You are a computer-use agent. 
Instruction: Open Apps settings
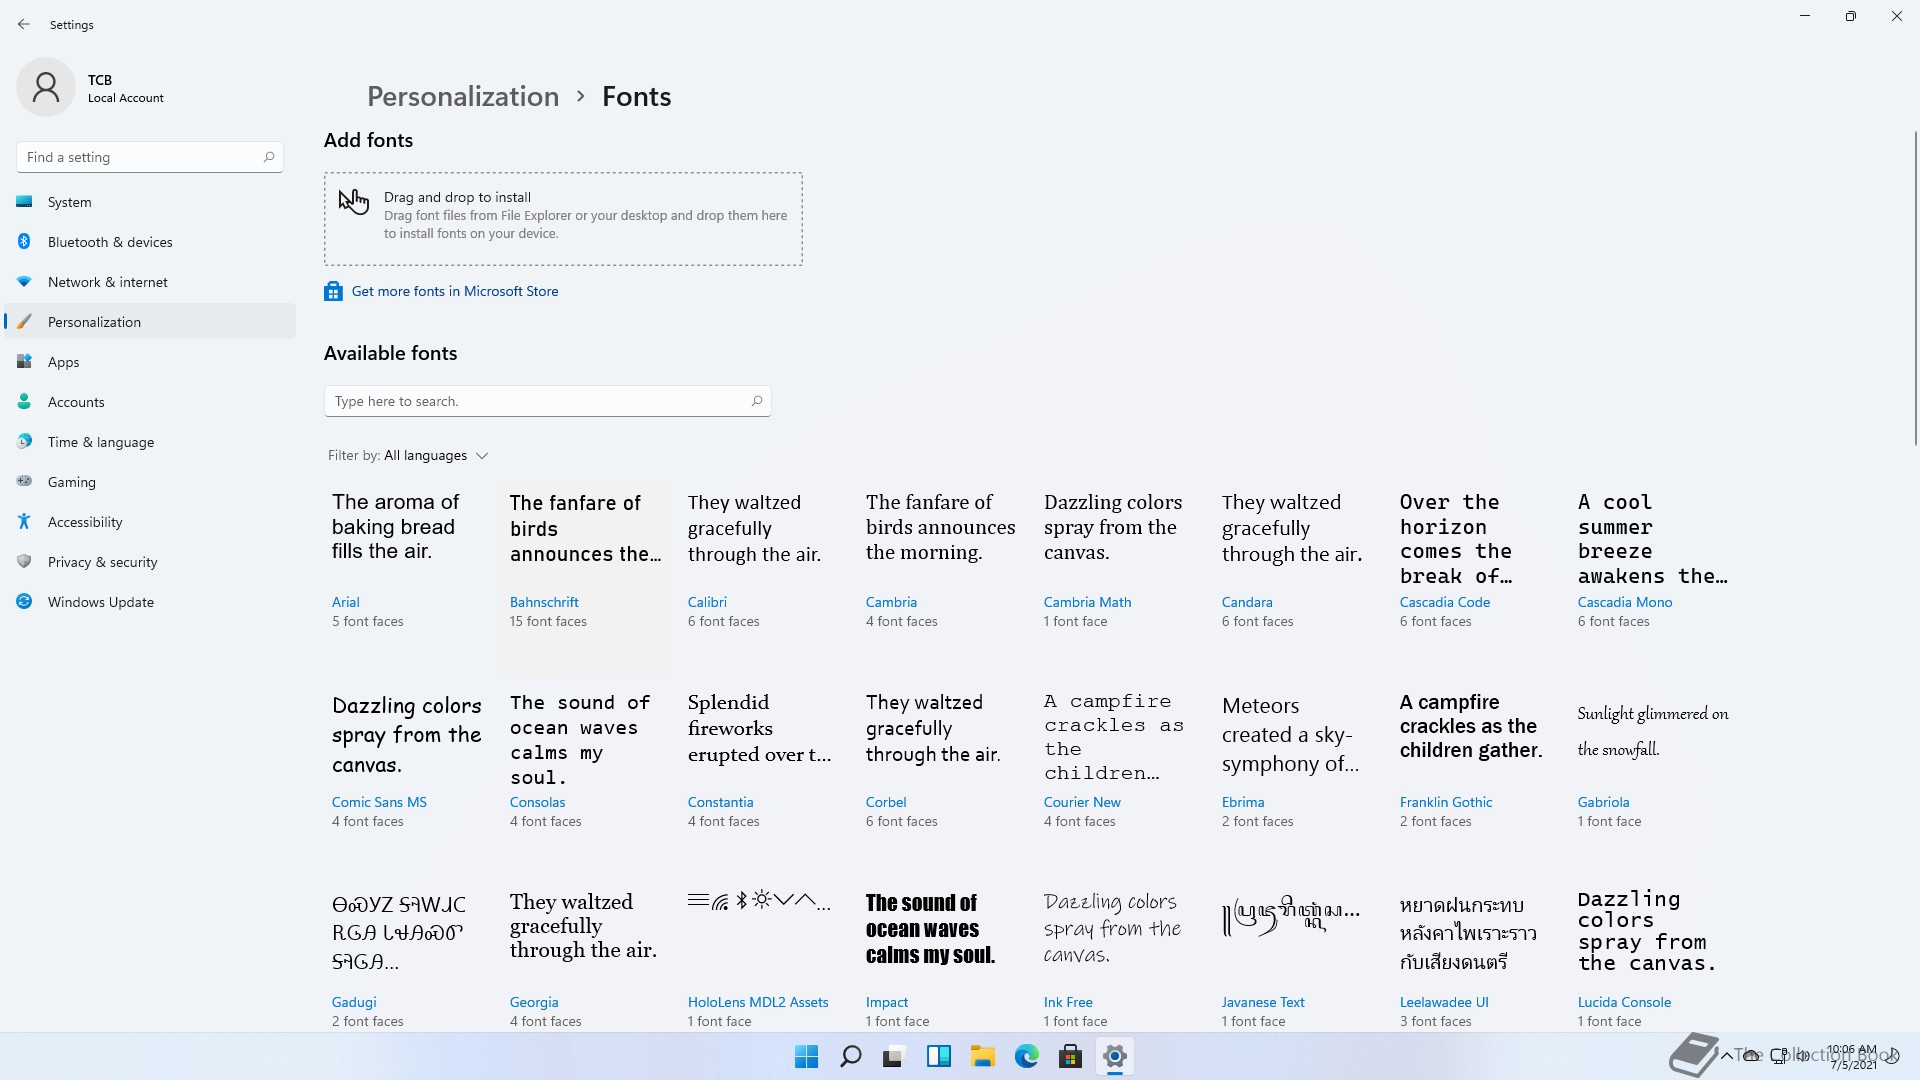[x=150, y=362]
